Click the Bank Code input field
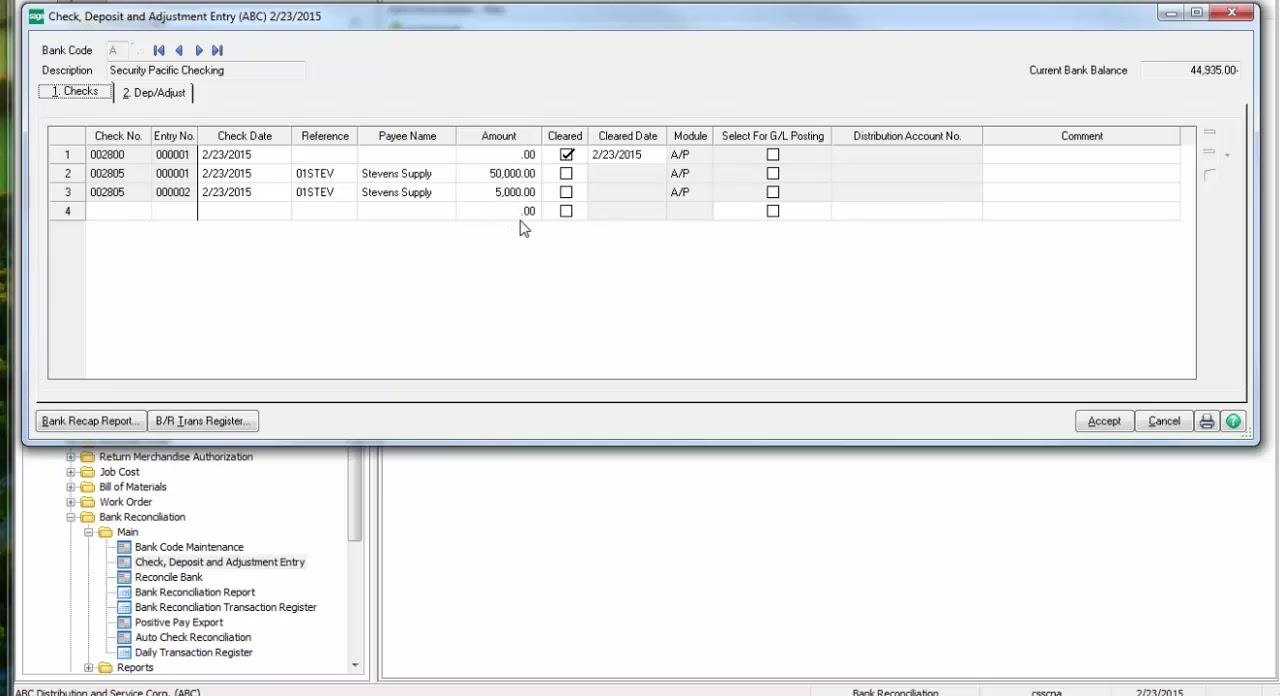Screen dimensions: 1280x696 [116, 50]
